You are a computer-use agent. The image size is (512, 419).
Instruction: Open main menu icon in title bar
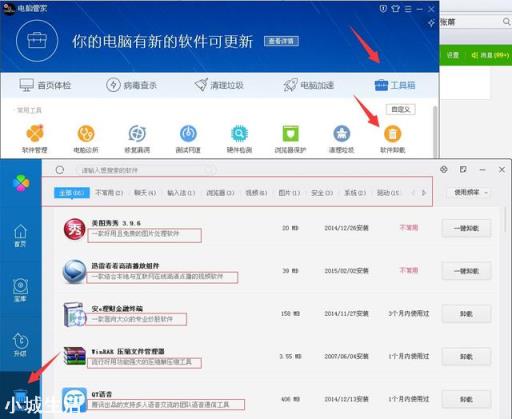coord(408,9)
